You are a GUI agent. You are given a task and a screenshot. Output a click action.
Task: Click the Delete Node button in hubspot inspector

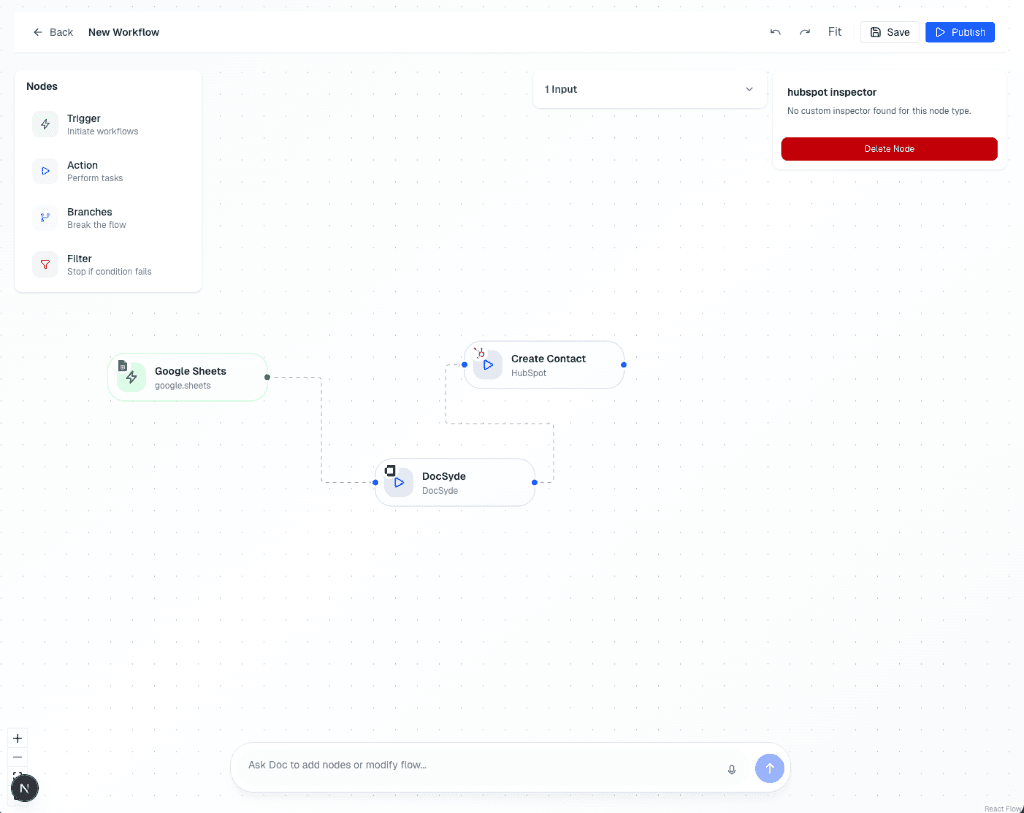point(889,148)
